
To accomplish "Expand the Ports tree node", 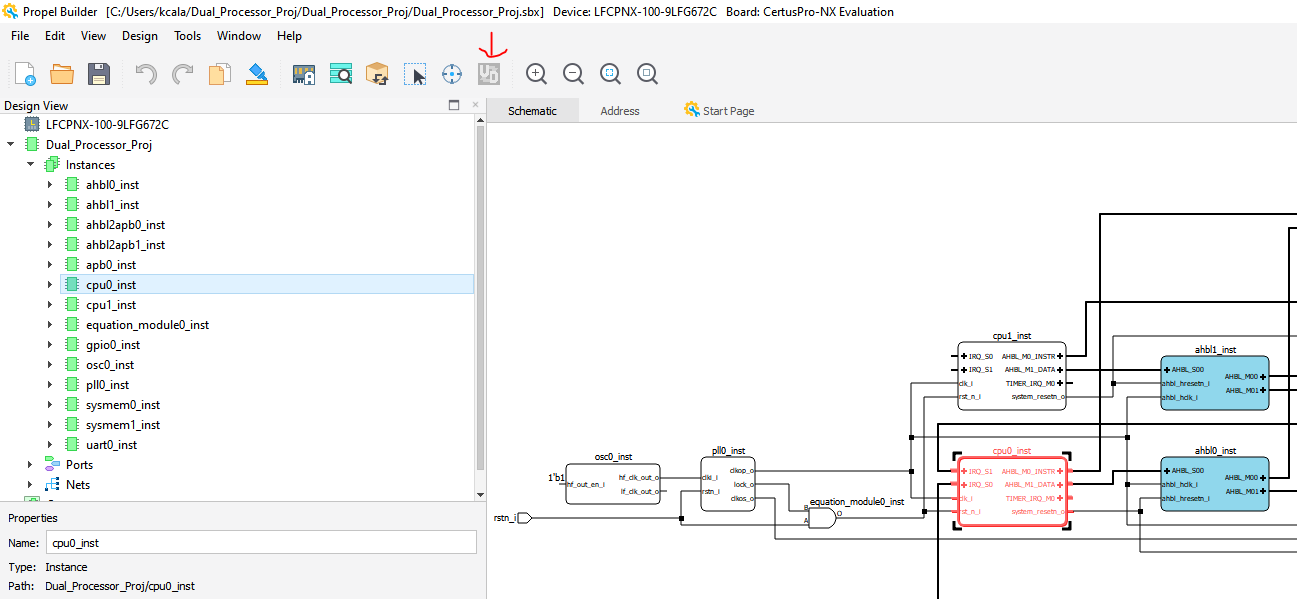I will tap(30, 465).
